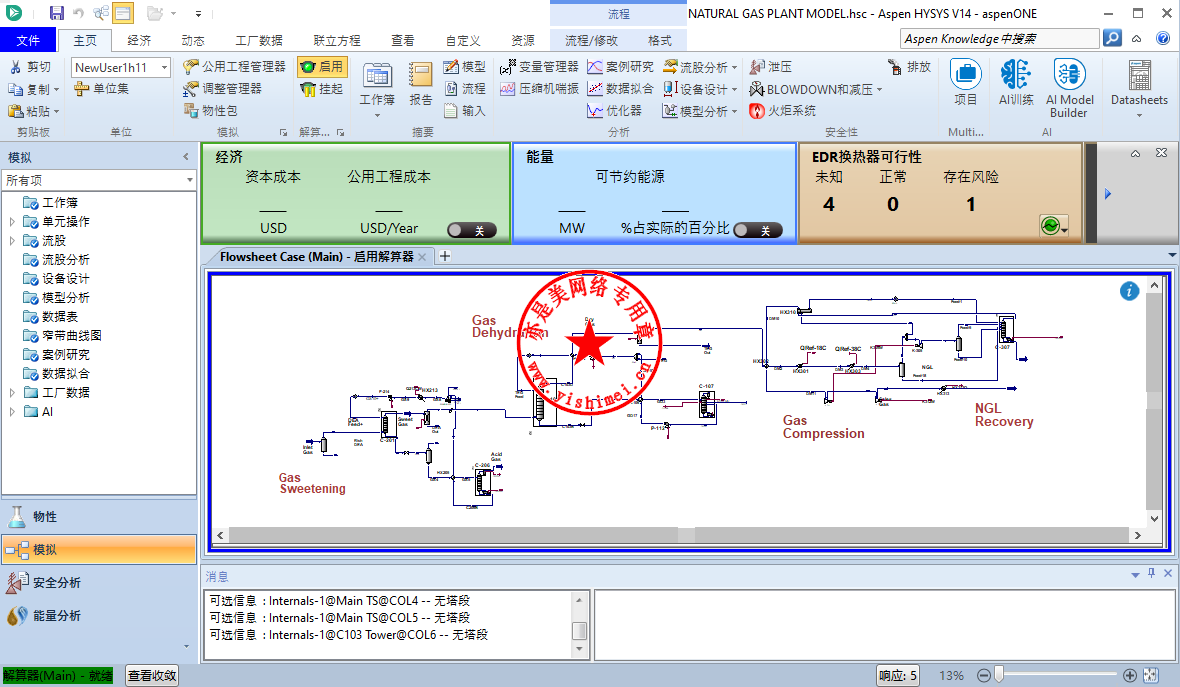Click the blue info icon on flowsheet

(1129, 291)
